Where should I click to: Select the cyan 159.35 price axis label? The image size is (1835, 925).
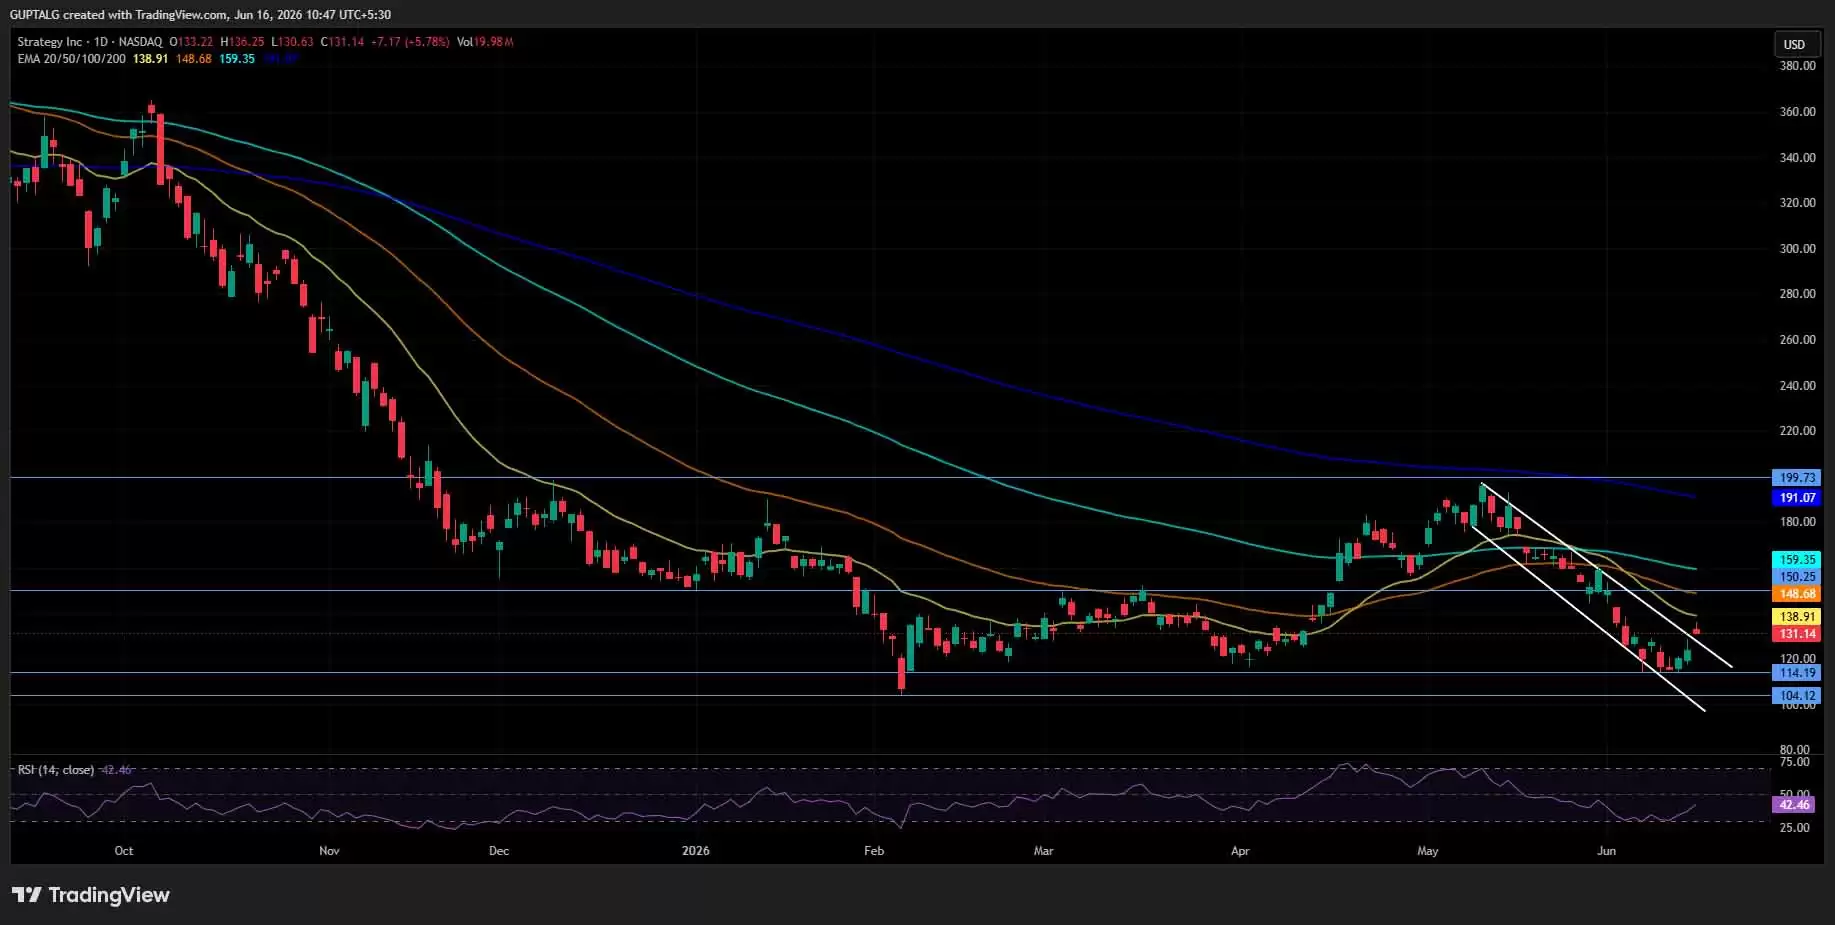(x=1797, y=560)
